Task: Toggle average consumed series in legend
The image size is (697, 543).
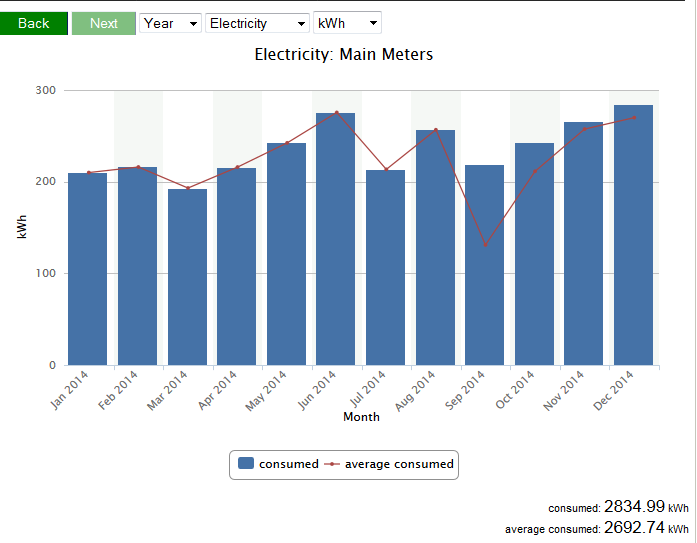Action: coord(398,464)
